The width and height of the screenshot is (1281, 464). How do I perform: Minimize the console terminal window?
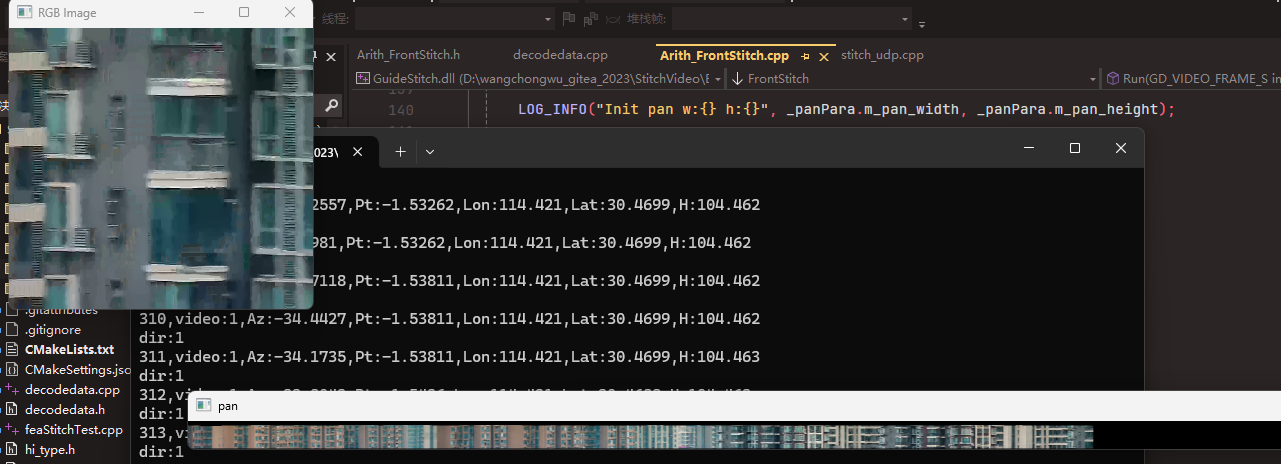(1028, 148)
